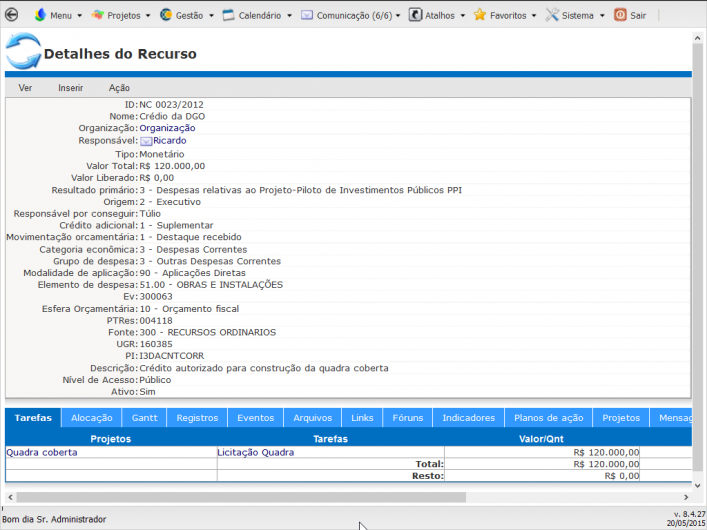Open the Inserir menu
The height and width of the screenshot is (530, 707).
click(70, 88)
